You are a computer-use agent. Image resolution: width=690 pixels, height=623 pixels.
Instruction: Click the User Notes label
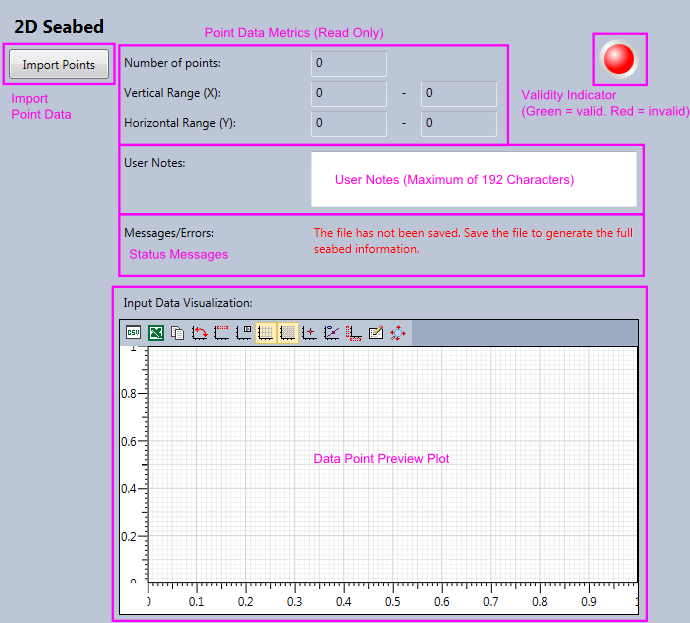pyautogui.click(x=154, y=163)
